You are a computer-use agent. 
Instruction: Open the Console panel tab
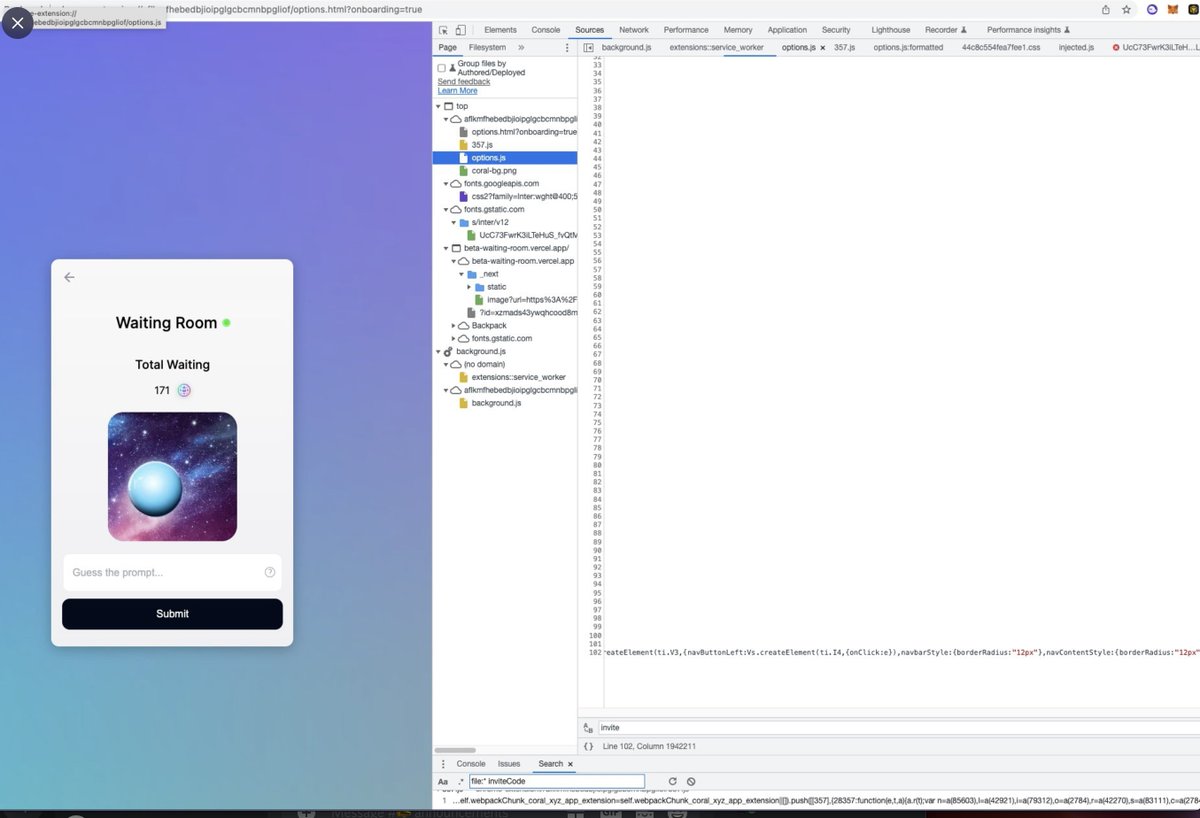click(546, 30)
